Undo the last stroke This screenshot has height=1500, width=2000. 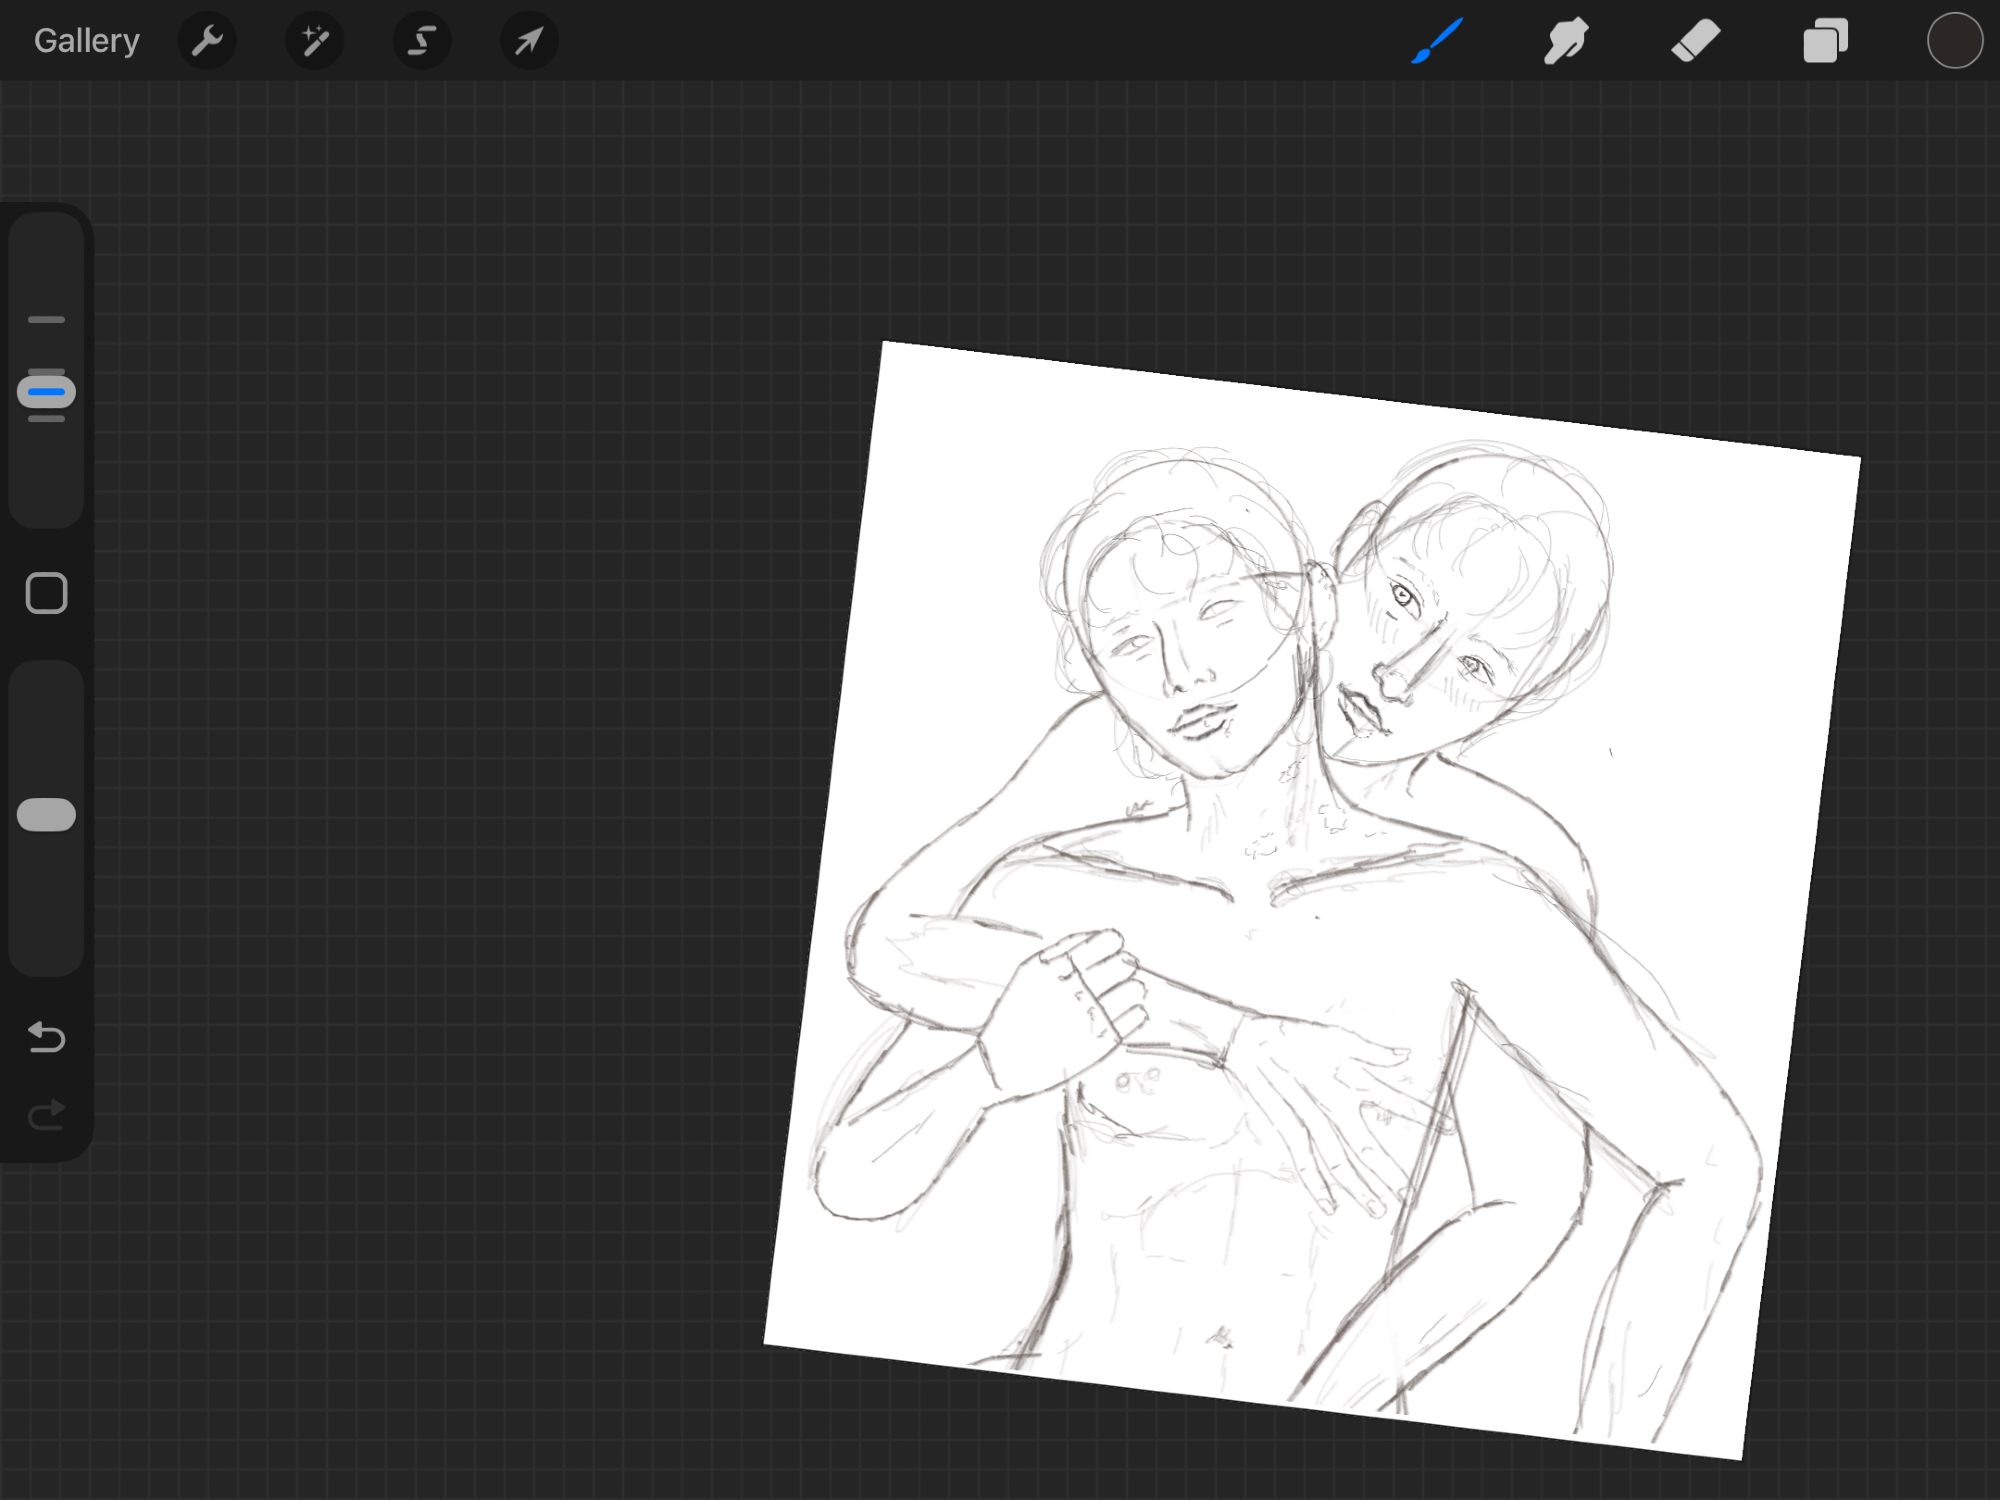coord(46,1037)
